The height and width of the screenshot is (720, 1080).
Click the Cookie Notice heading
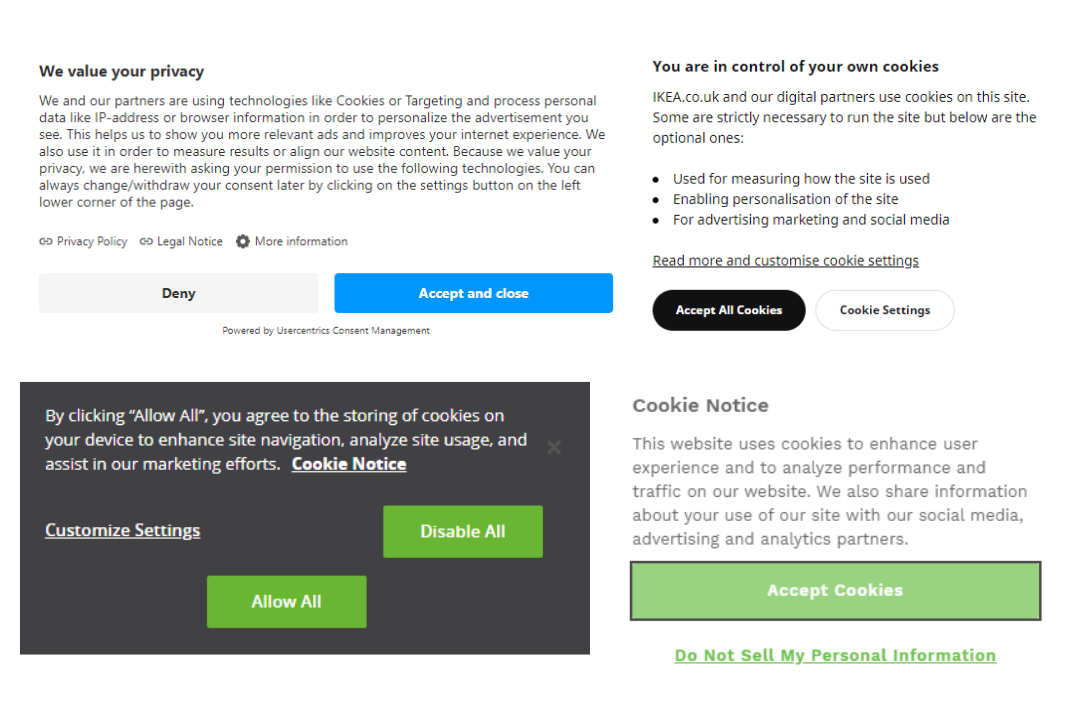700,405
